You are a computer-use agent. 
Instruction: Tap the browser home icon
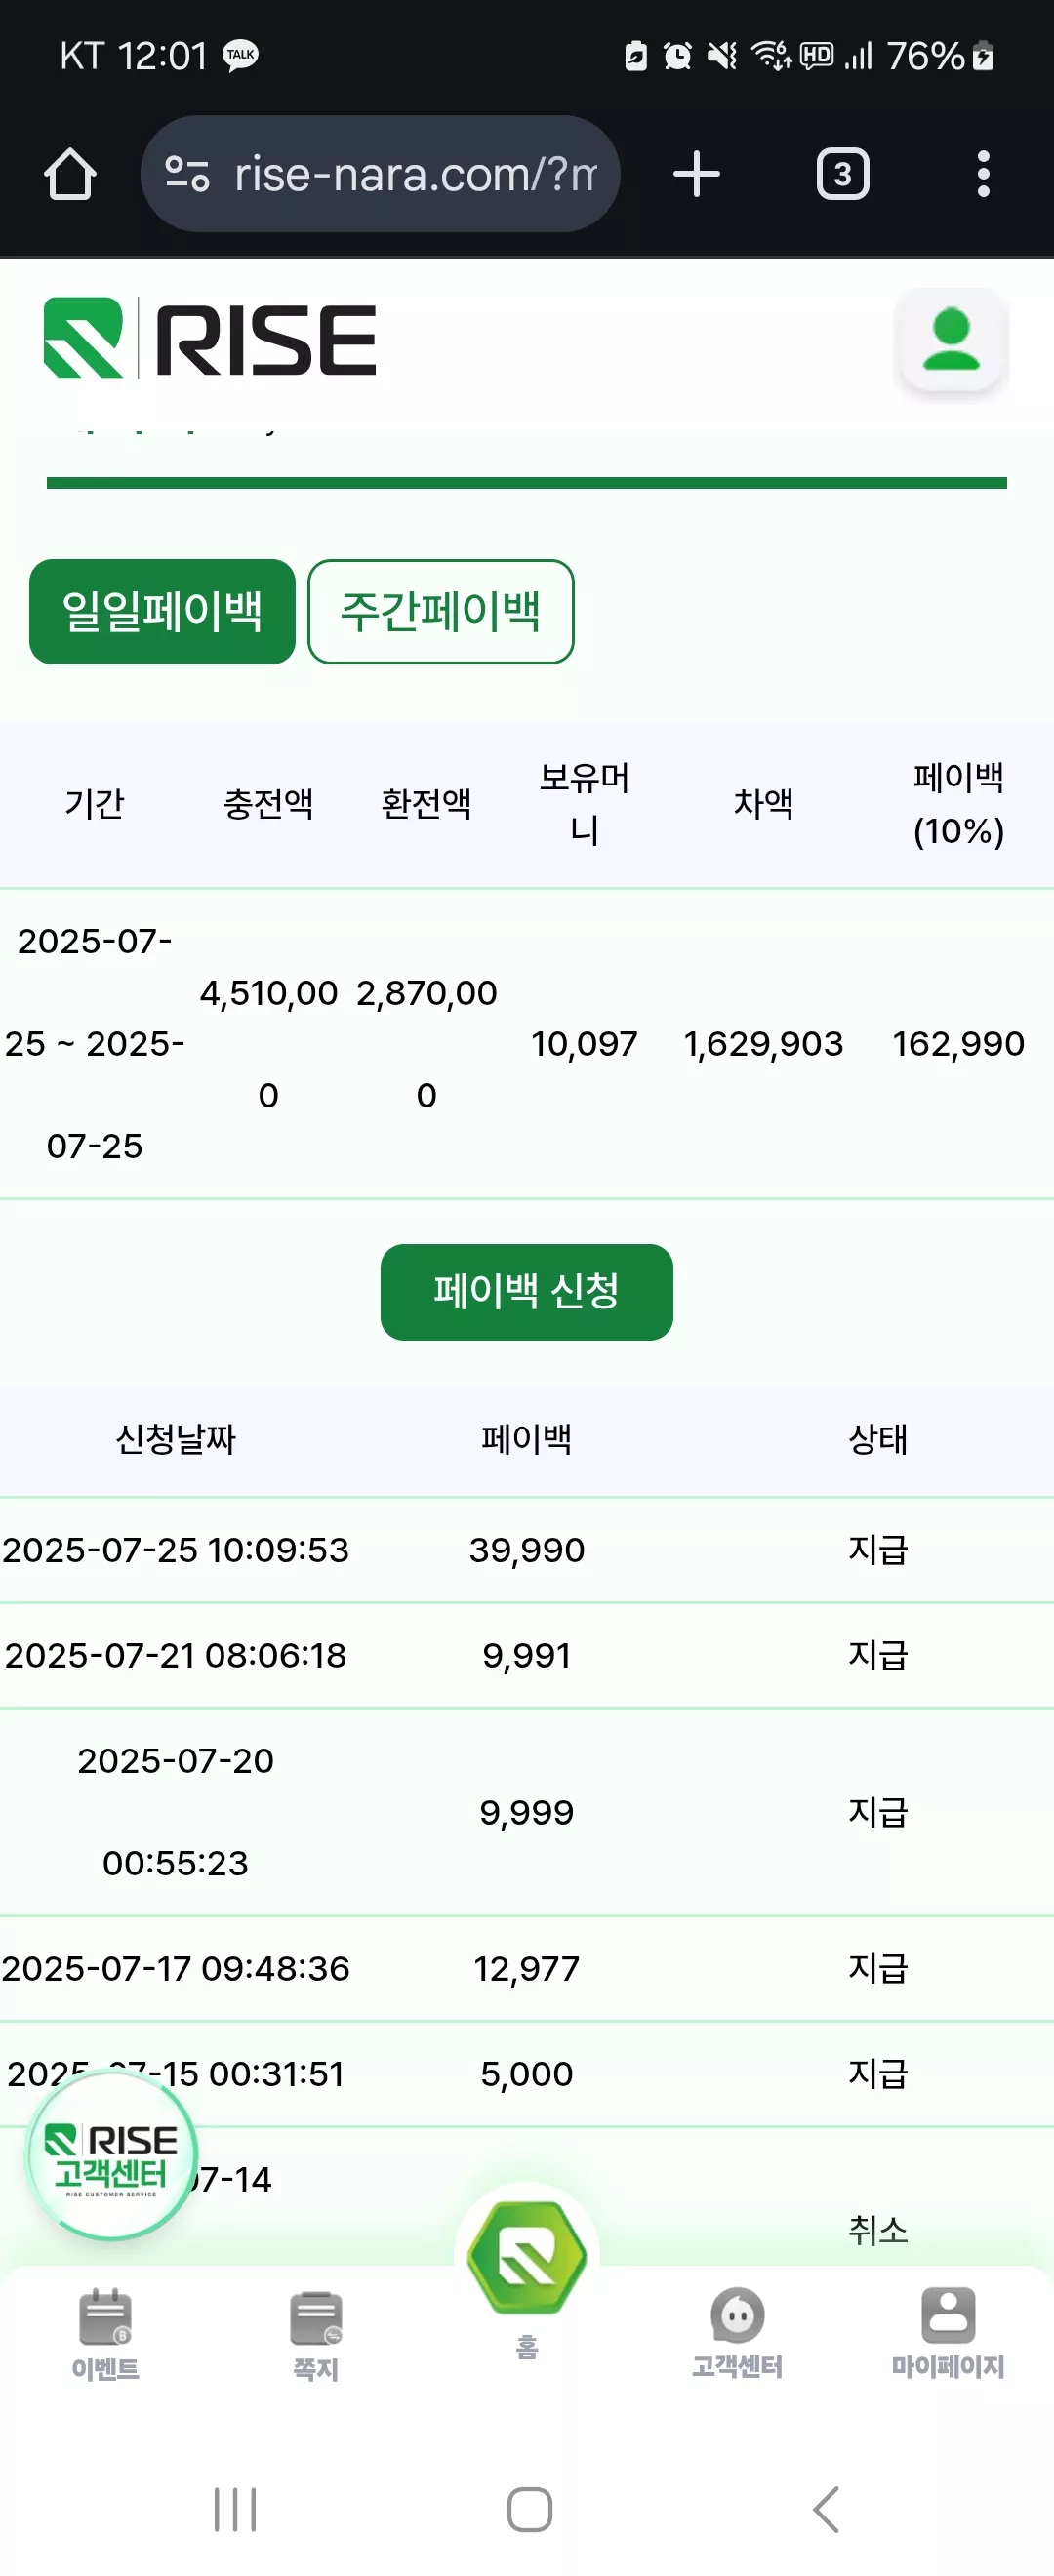click(x=70, y=174)
